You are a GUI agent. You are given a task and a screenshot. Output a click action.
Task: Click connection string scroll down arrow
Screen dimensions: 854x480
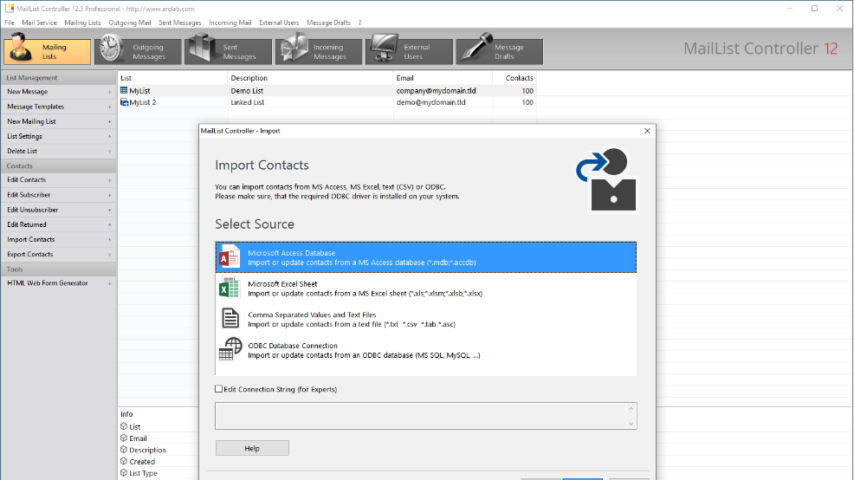click(x=631, y=424)
